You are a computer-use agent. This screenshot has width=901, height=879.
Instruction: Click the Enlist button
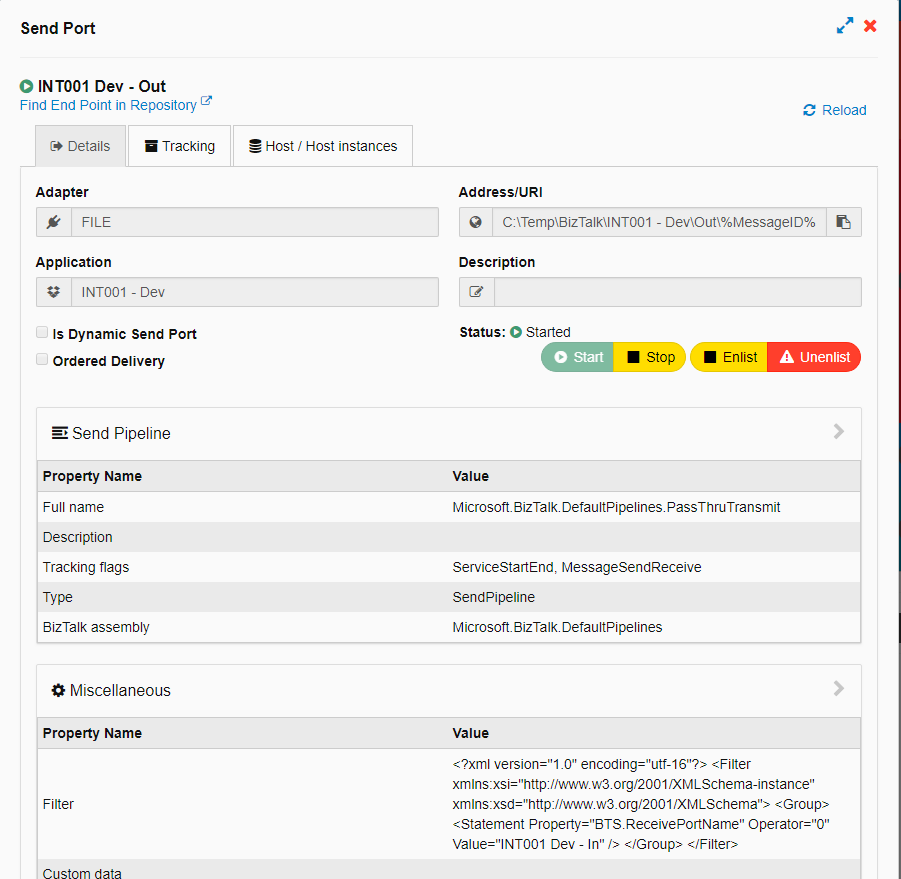coord(729,357)
